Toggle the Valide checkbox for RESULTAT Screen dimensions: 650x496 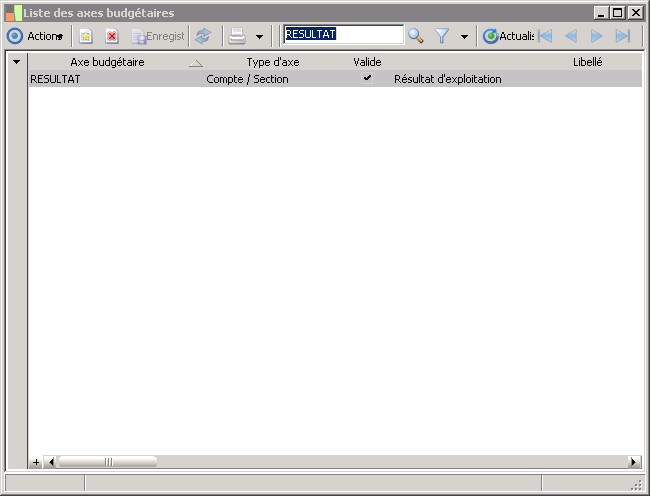367,78
